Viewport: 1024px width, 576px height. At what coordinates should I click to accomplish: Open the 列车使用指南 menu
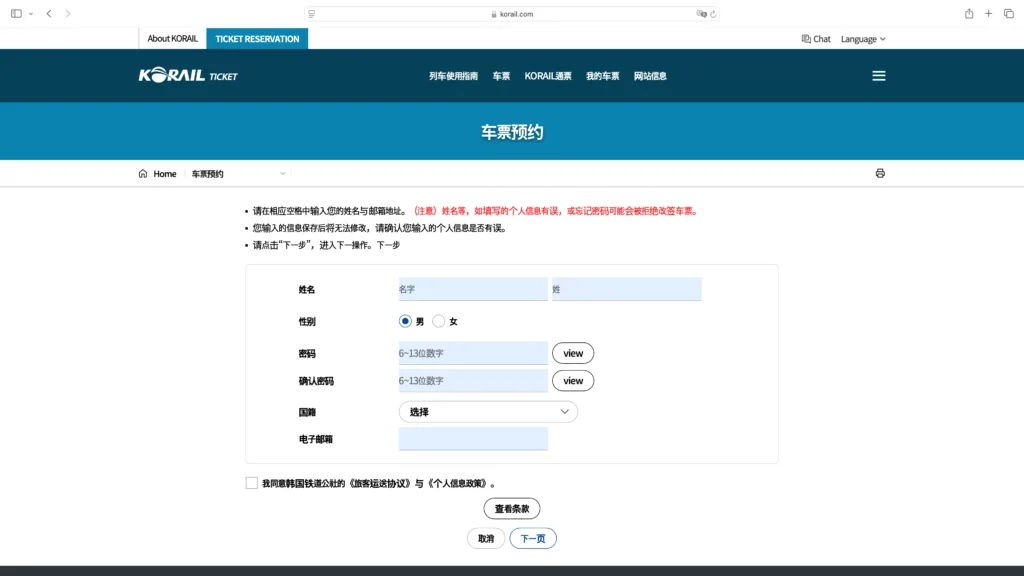(x=453, y=76)
